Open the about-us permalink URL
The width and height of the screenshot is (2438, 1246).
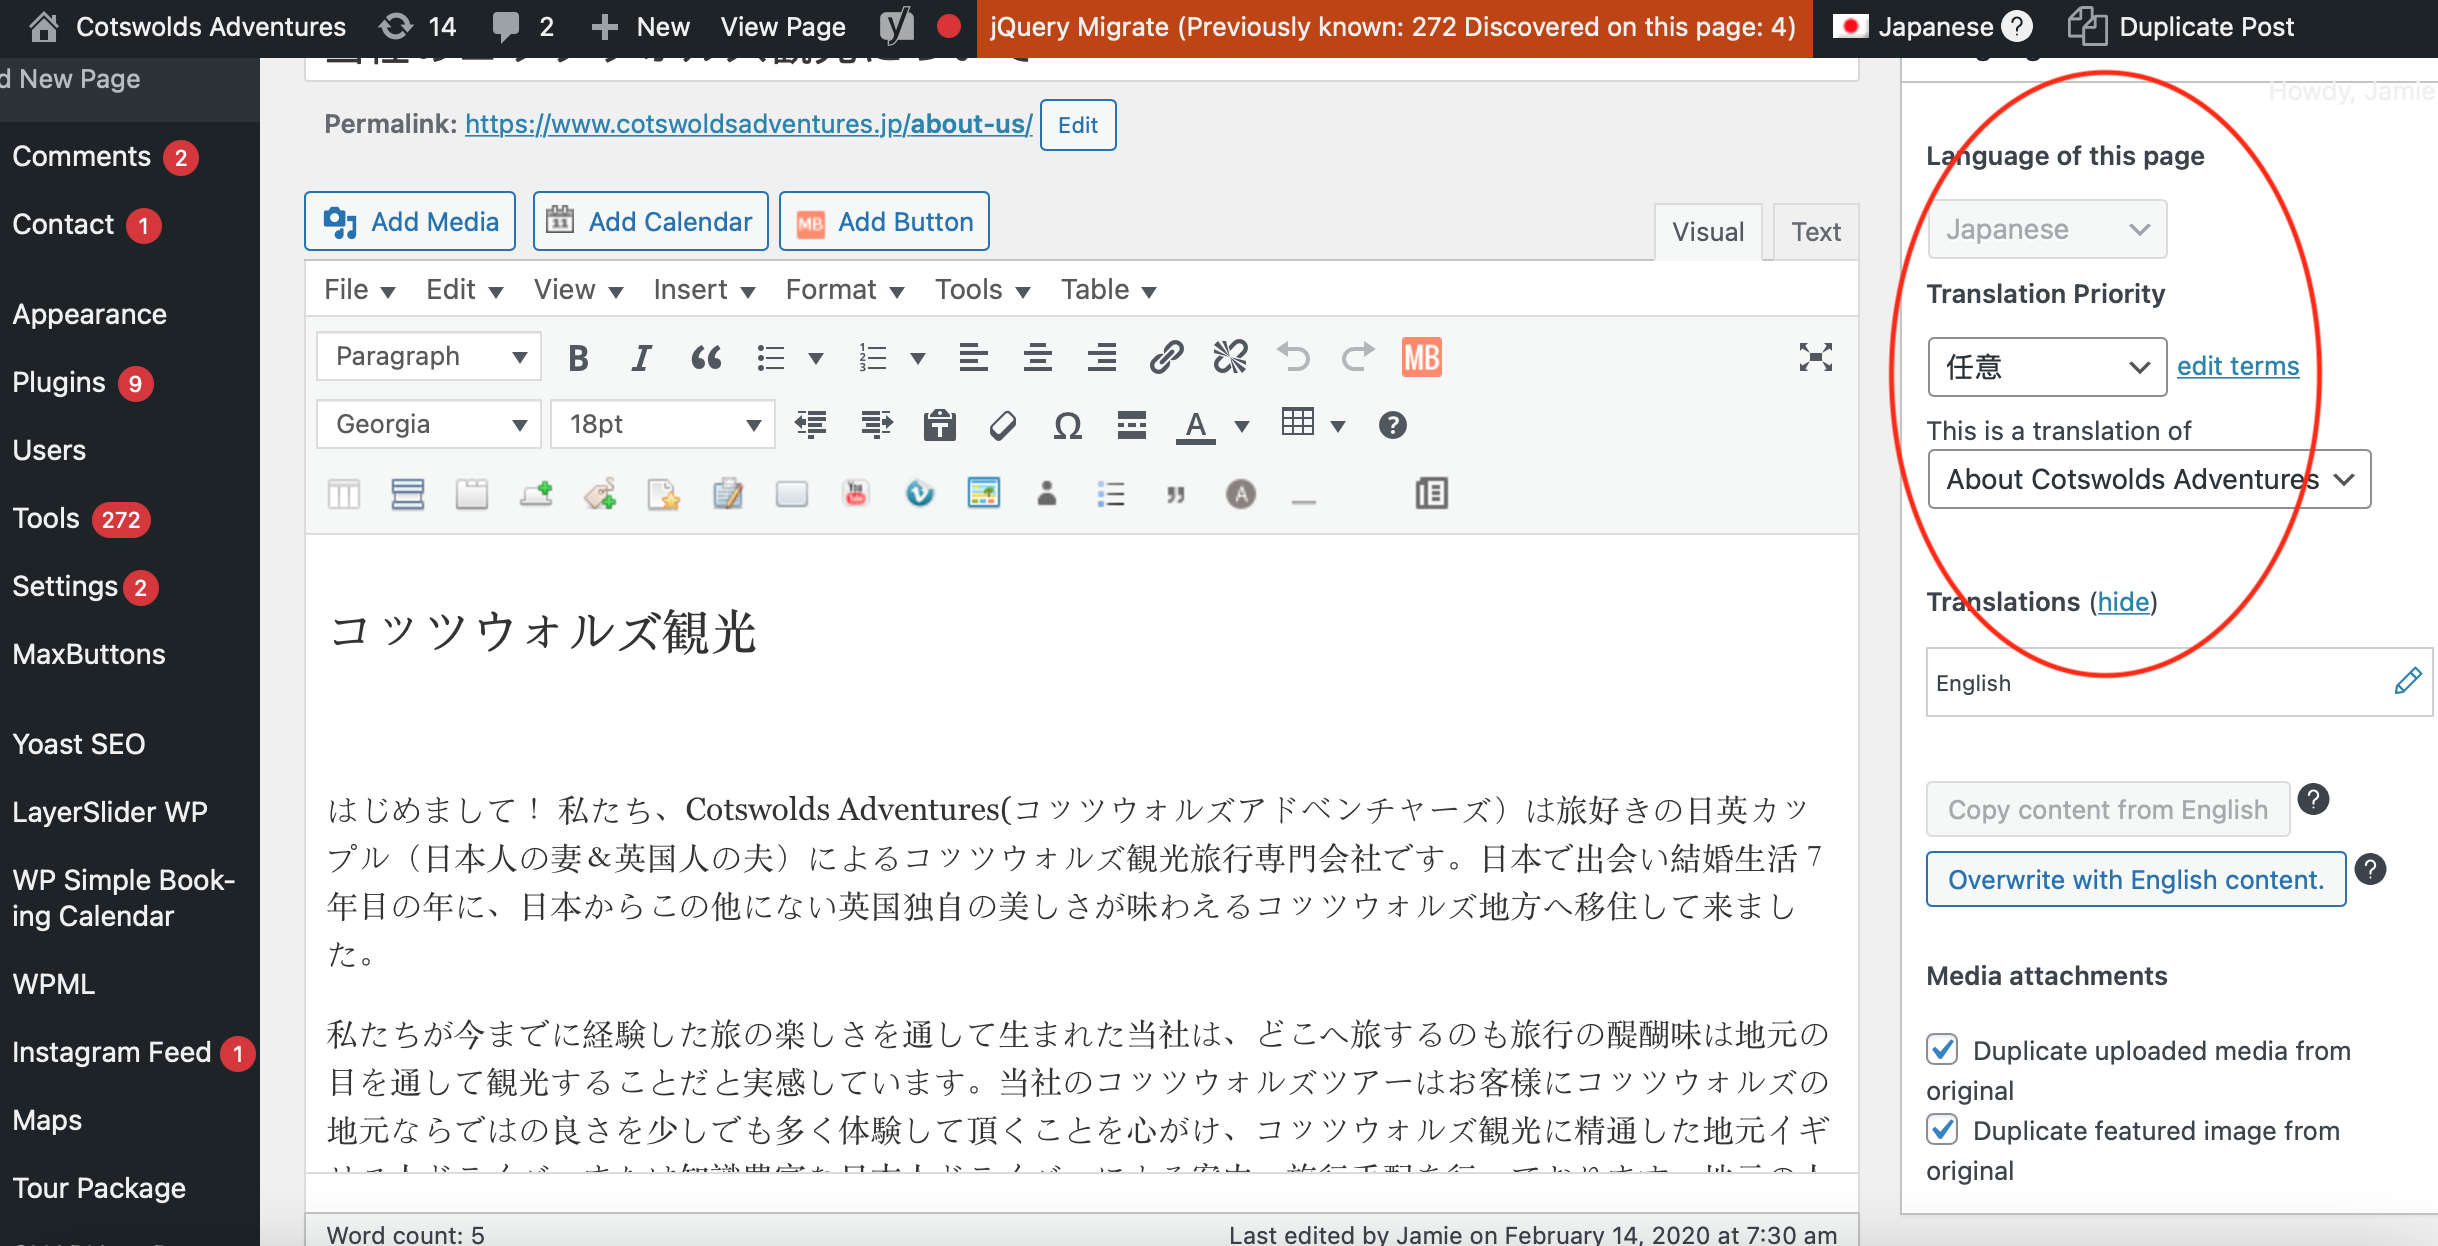[748, 124]
